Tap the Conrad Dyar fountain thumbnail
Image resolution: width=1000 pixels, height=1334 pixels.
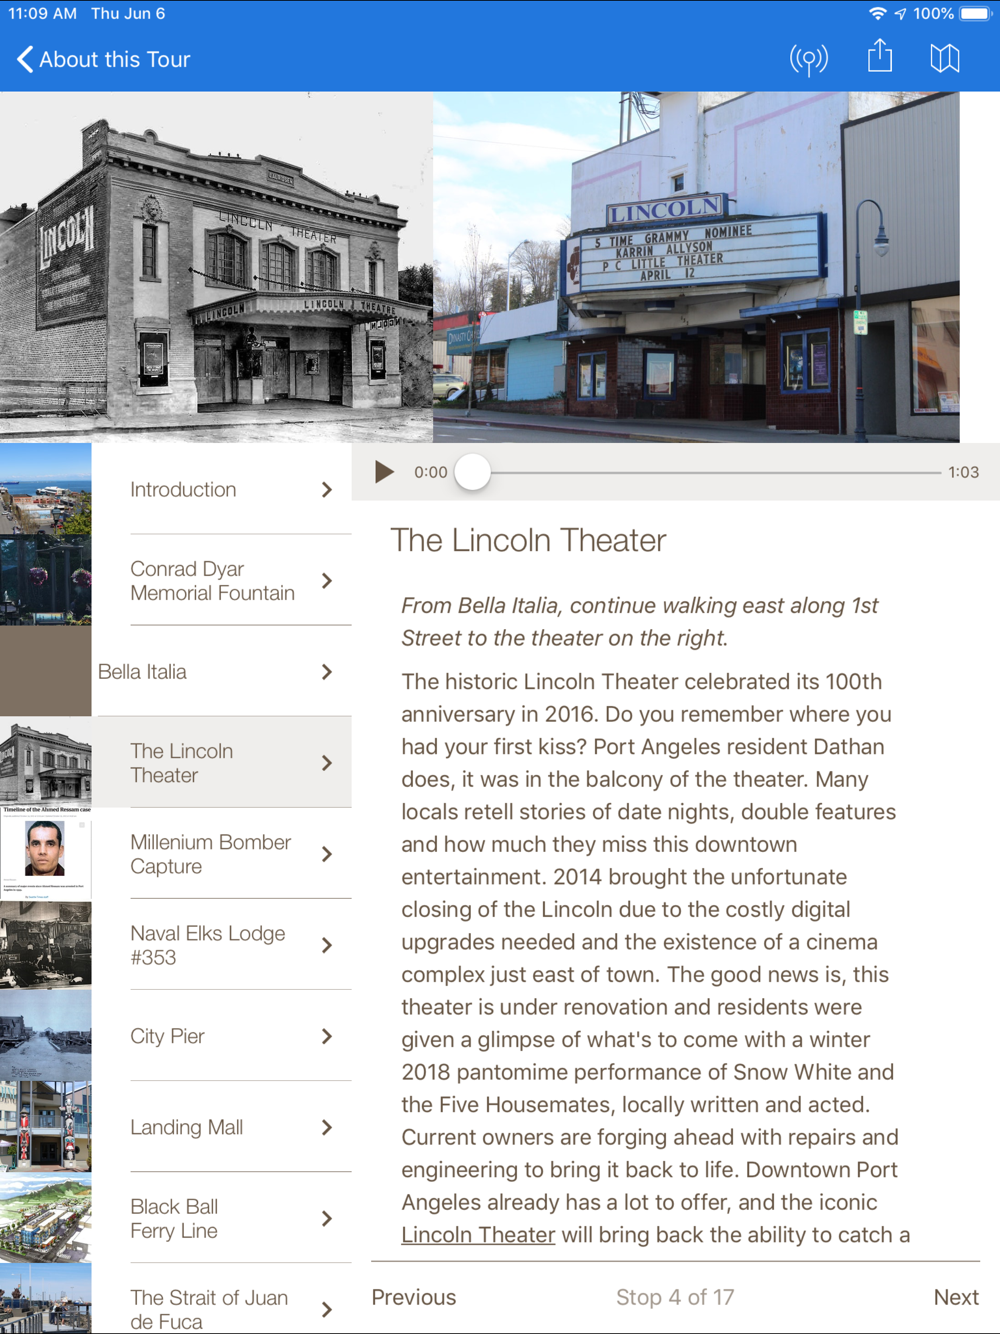pyautogui.click(x=46, y=580)
